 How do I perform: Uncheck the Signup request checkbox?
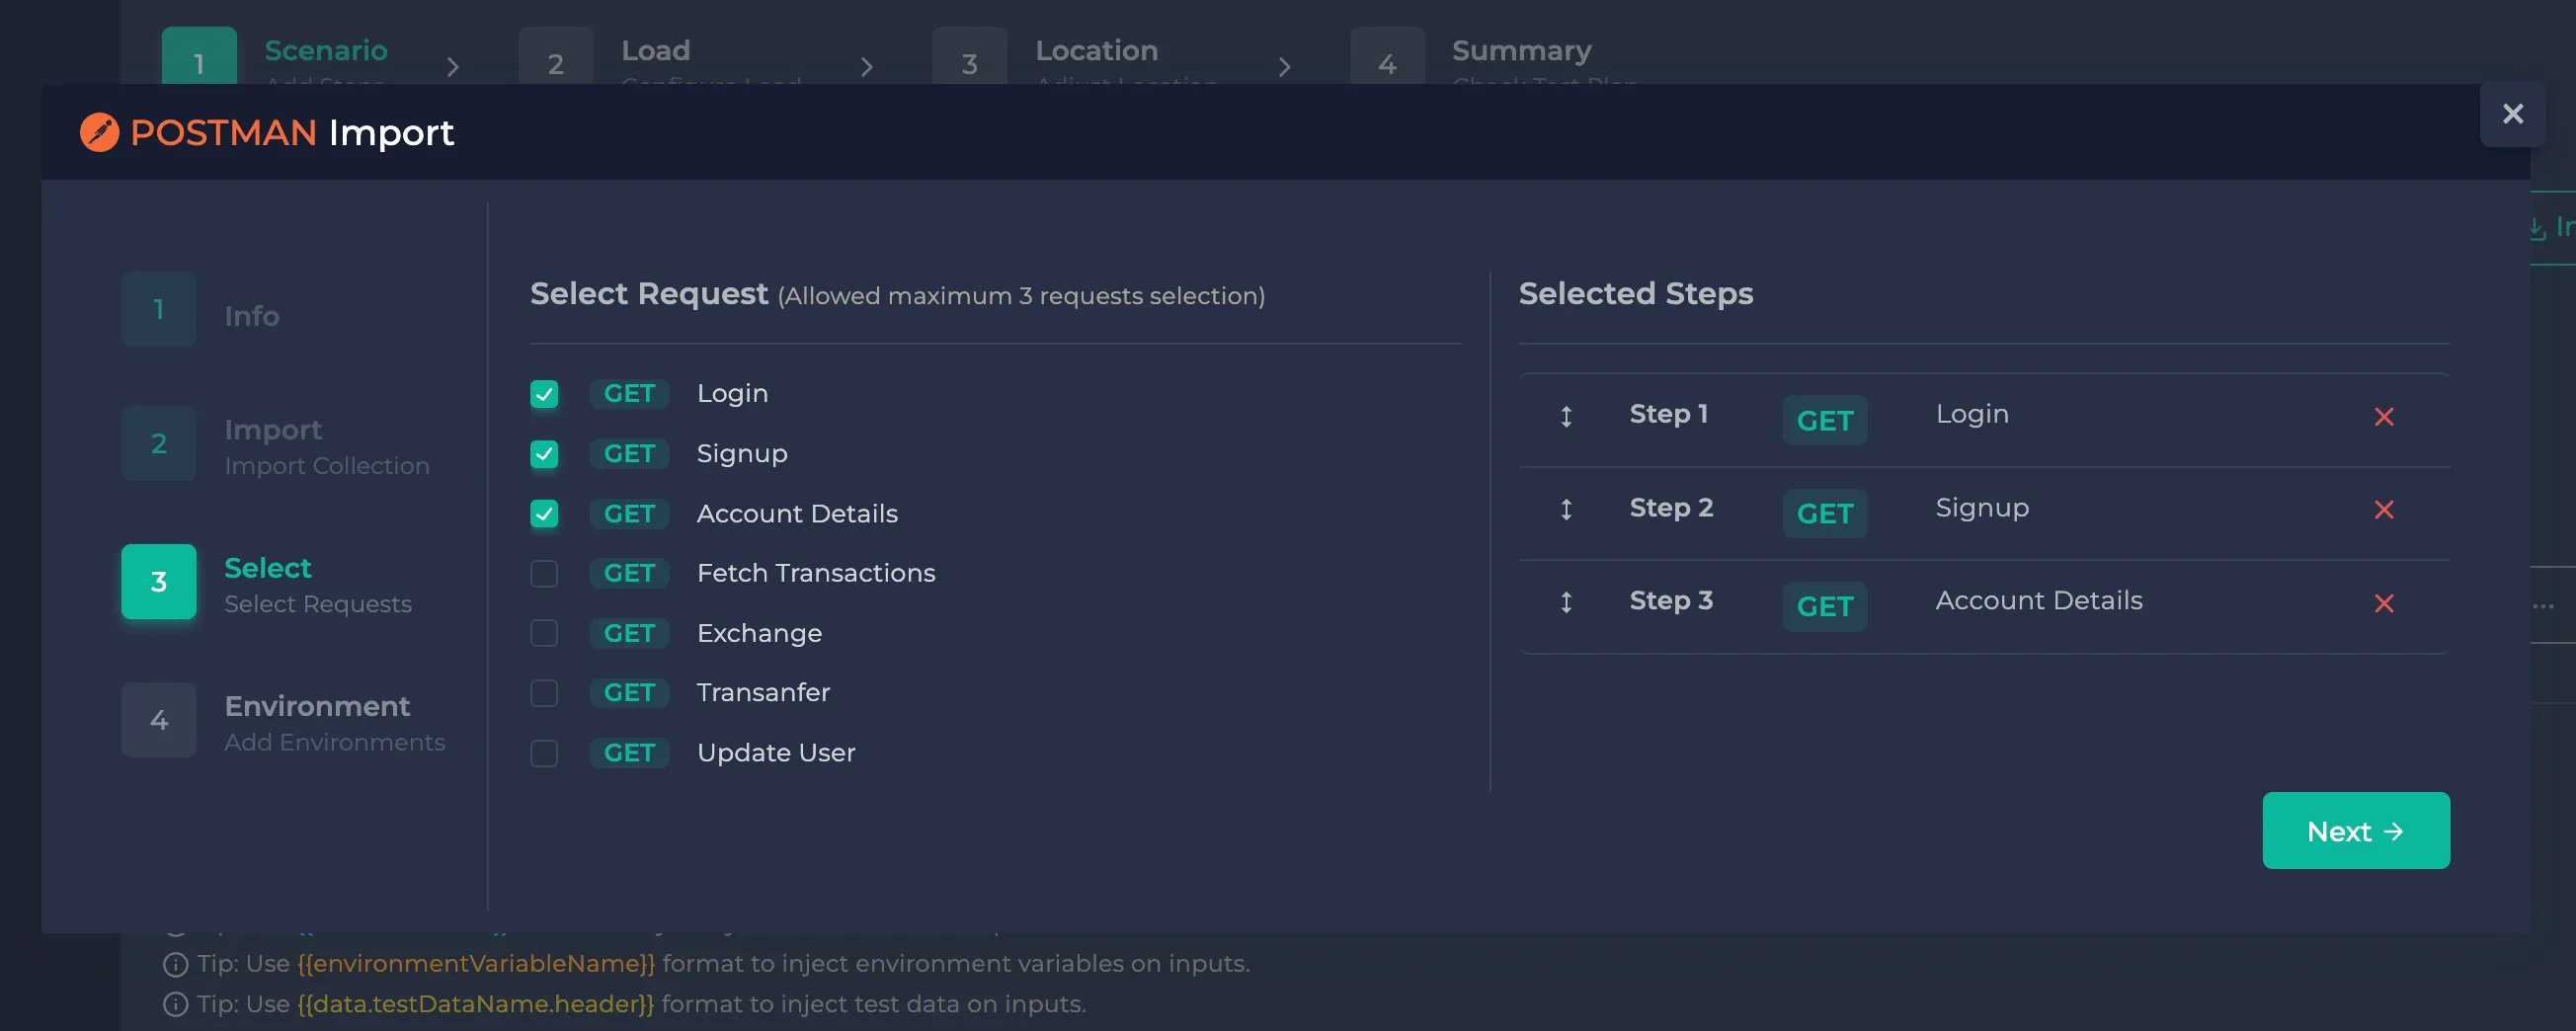[x=544, y=454]
